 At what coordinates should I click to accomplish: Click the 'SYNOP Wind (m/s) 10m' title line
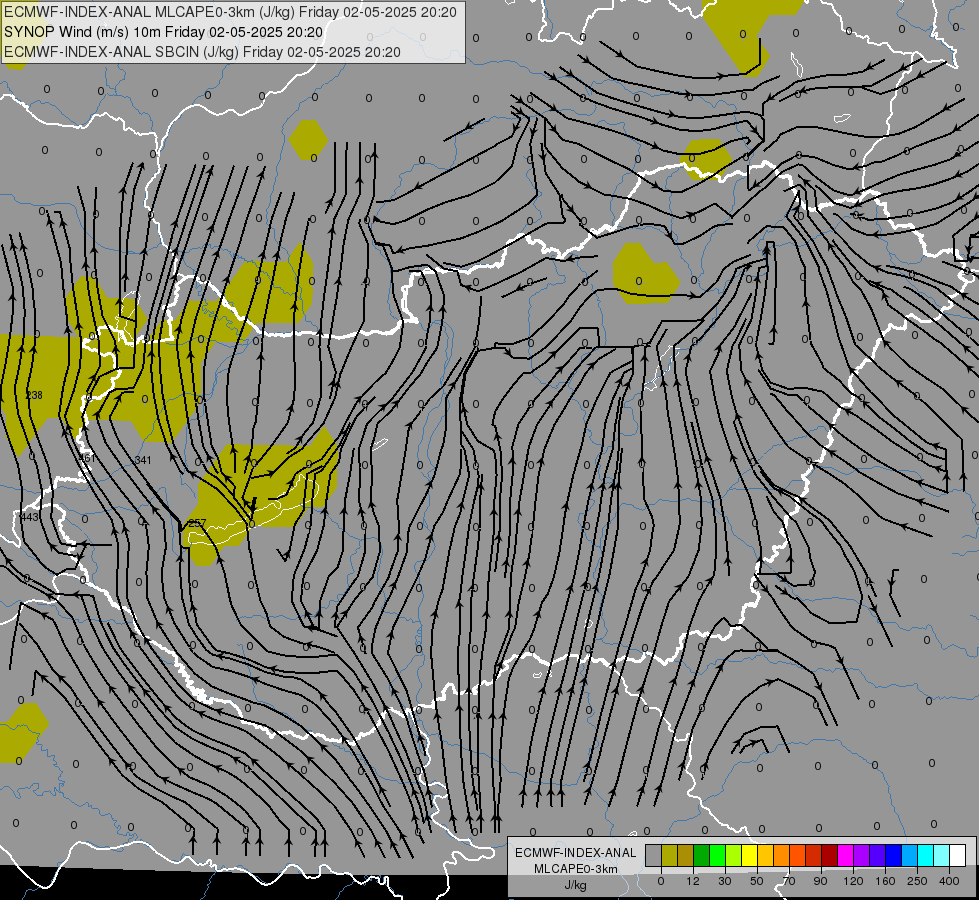pyautogui.click(x=164, y=32)
